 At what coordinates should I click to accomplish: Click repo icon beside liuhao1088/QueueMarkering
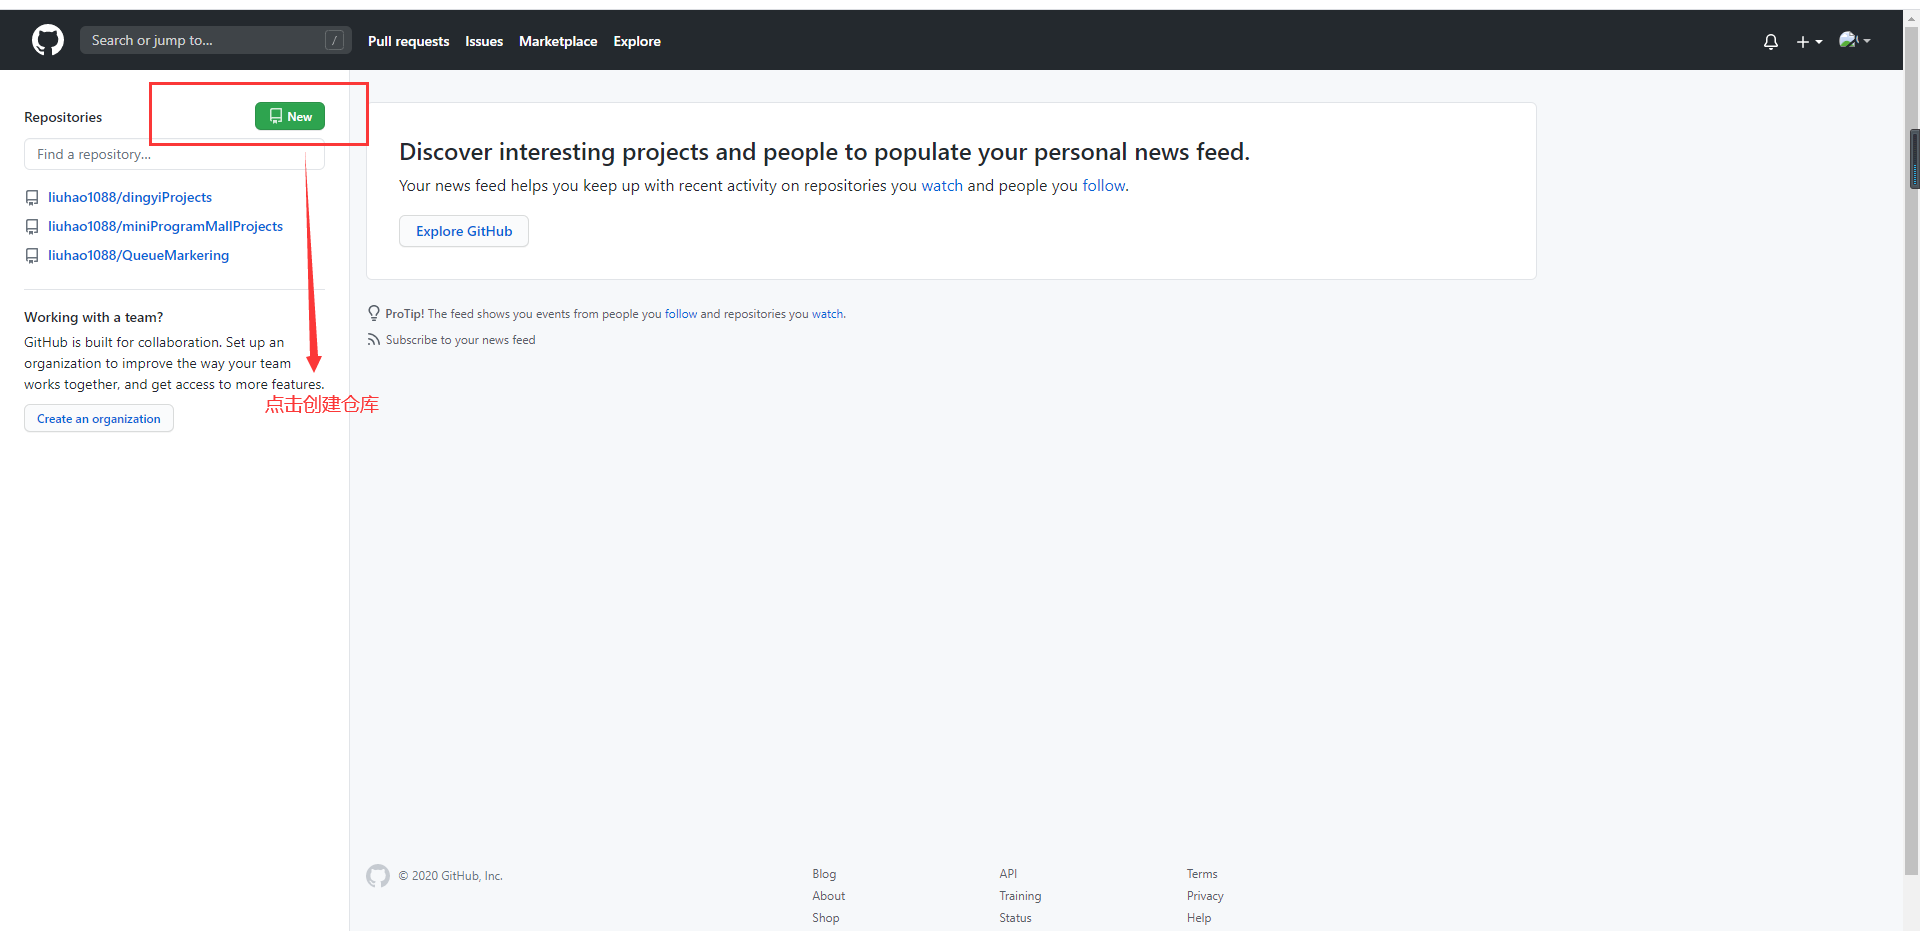click(x=32, y=256)
